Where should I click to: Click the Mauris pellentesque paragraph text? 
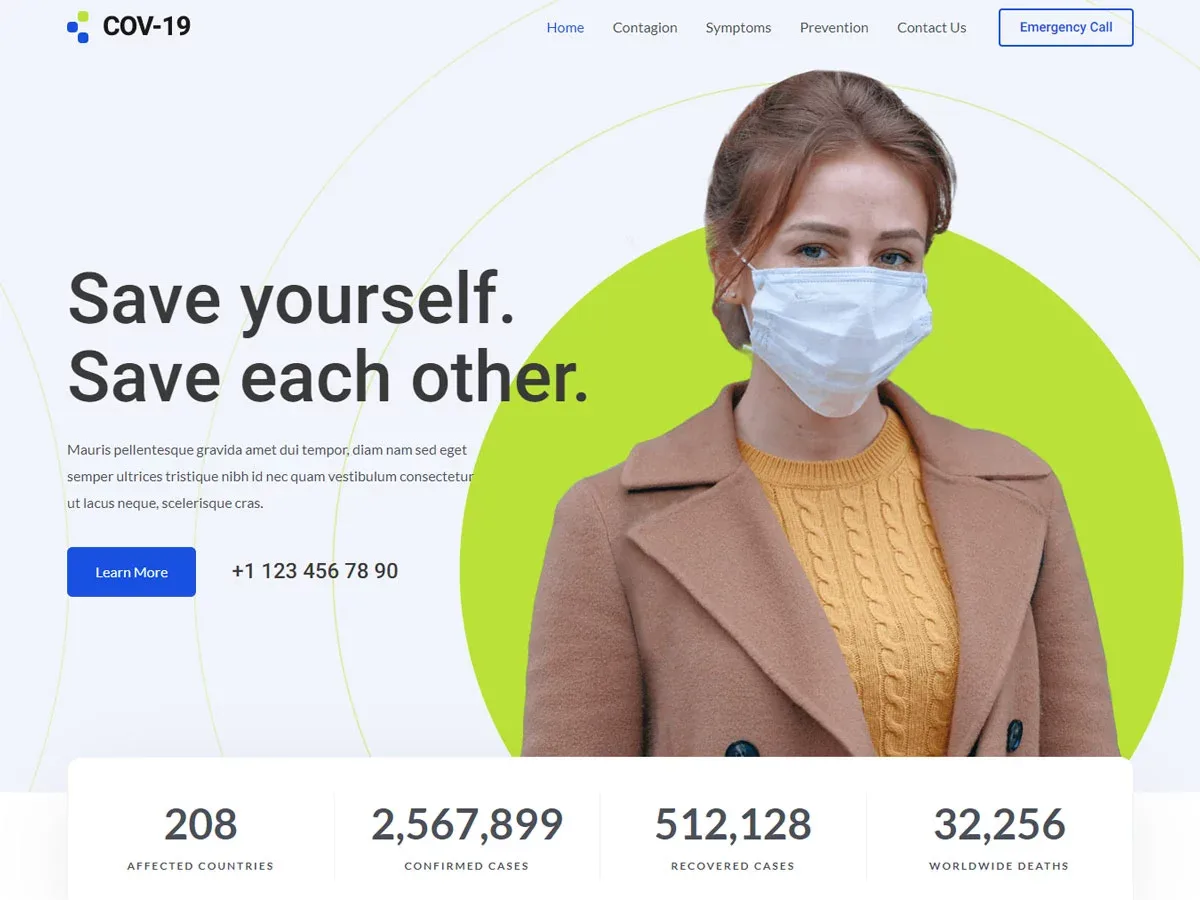click(270, 477)
